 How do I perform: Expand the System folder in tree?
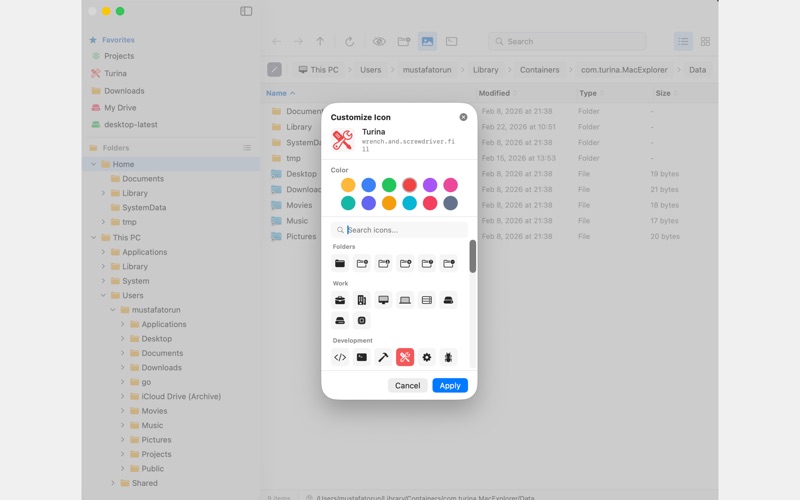tap(103, 281)
